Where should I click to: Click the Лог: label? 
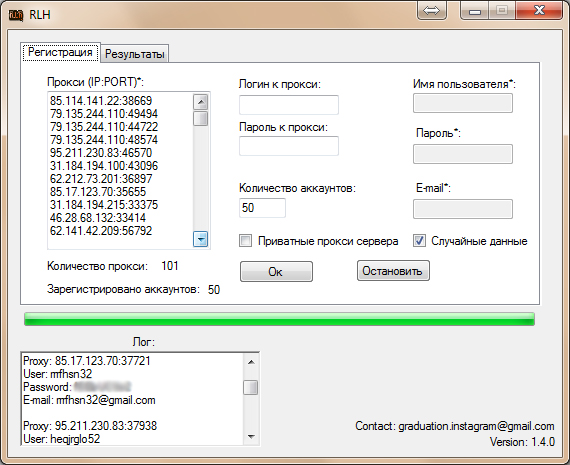tap(144, 342)
